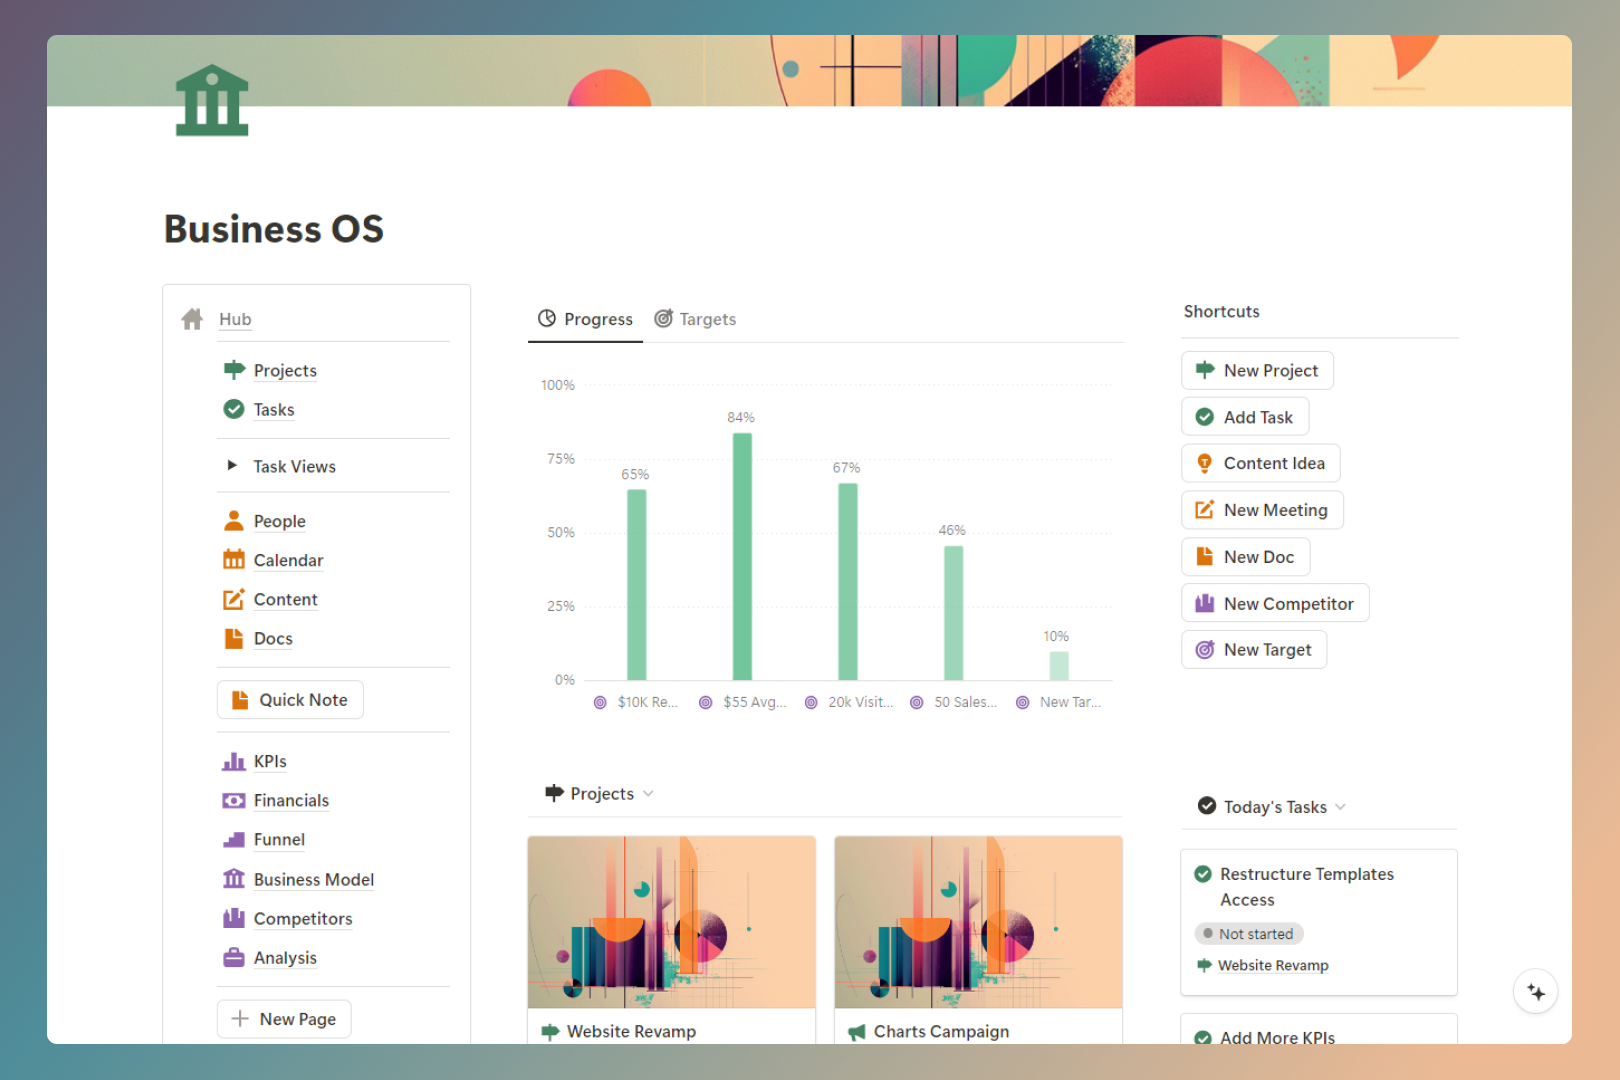Click the KPIs bar chart icon
This screenshot has width=1620, height=1080.
tap(233, 761)
